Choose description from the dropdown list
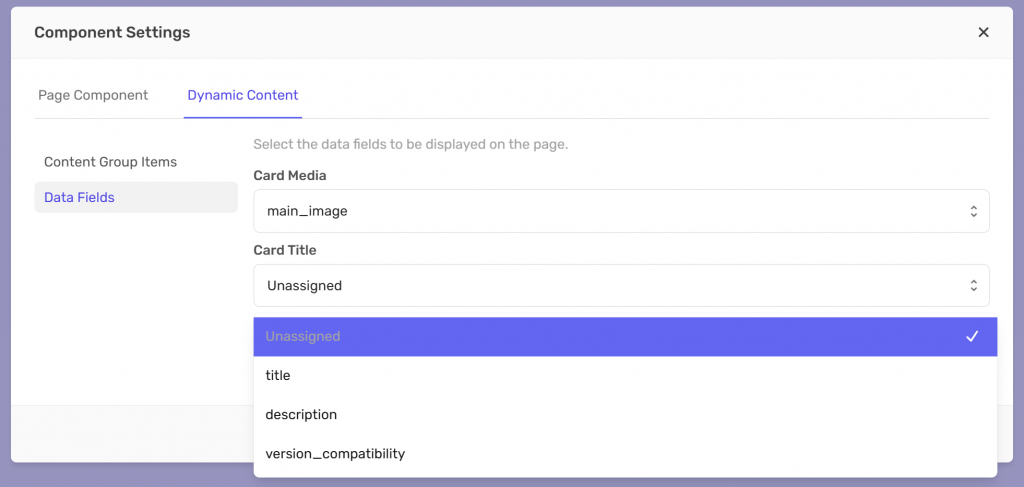This screenshot has height=487, width=1024. (301, 414)
